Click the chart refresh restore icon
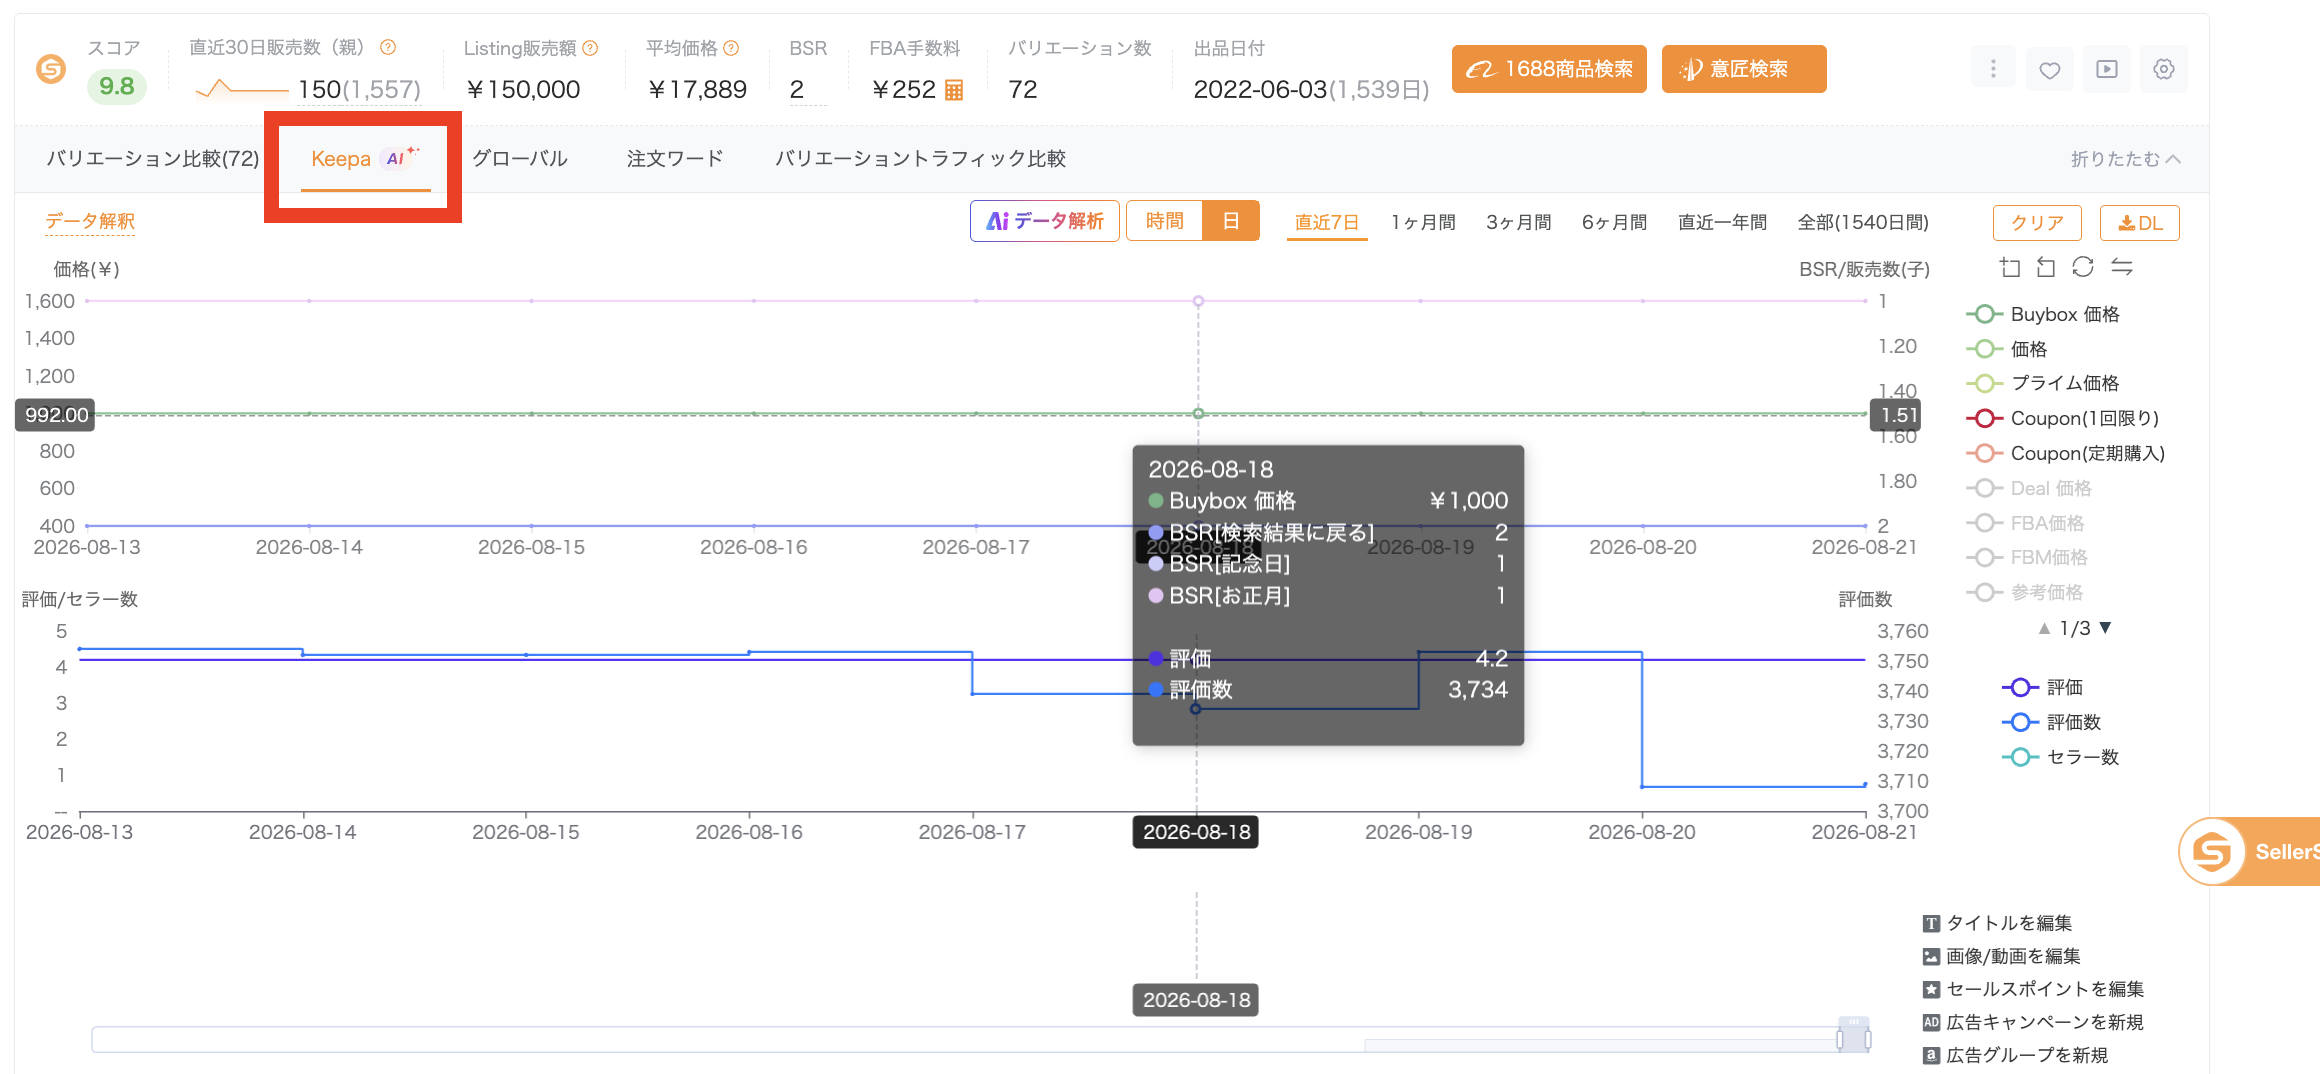The image size is (2320, 1074). [2083, 267]
